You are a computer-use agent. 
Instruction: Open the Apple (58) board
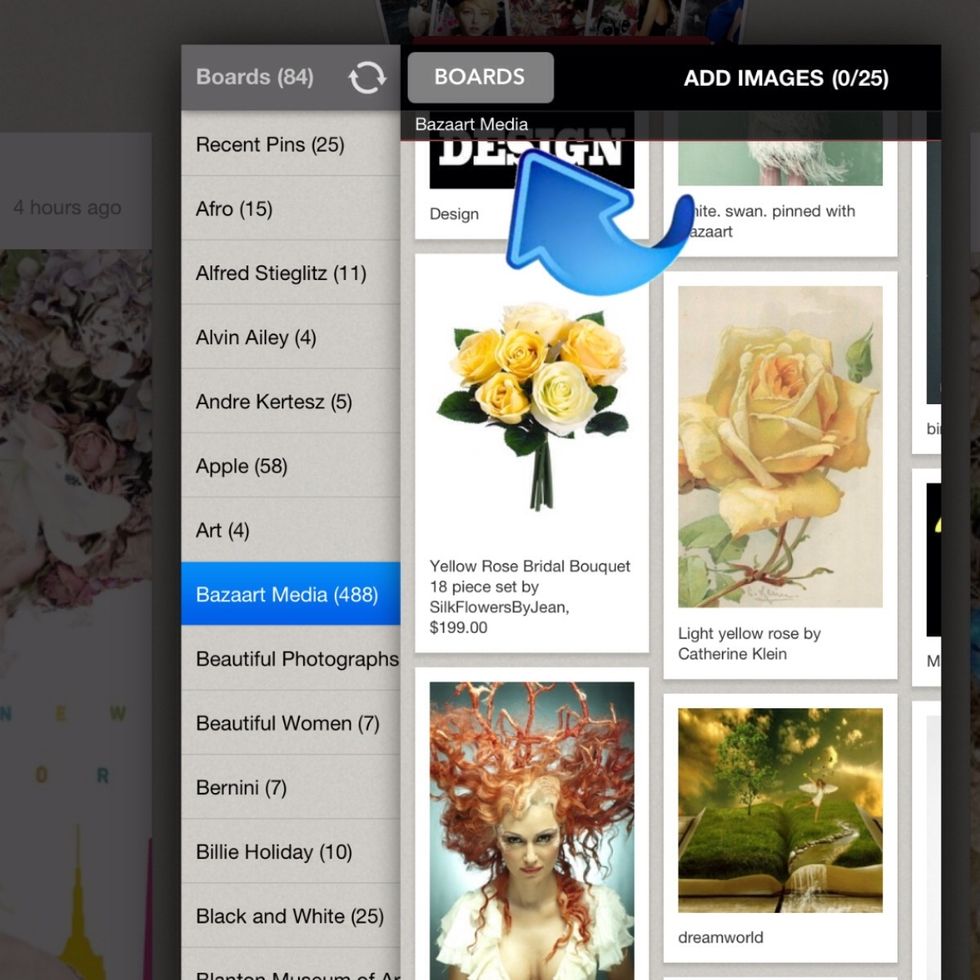click(291, 466)
